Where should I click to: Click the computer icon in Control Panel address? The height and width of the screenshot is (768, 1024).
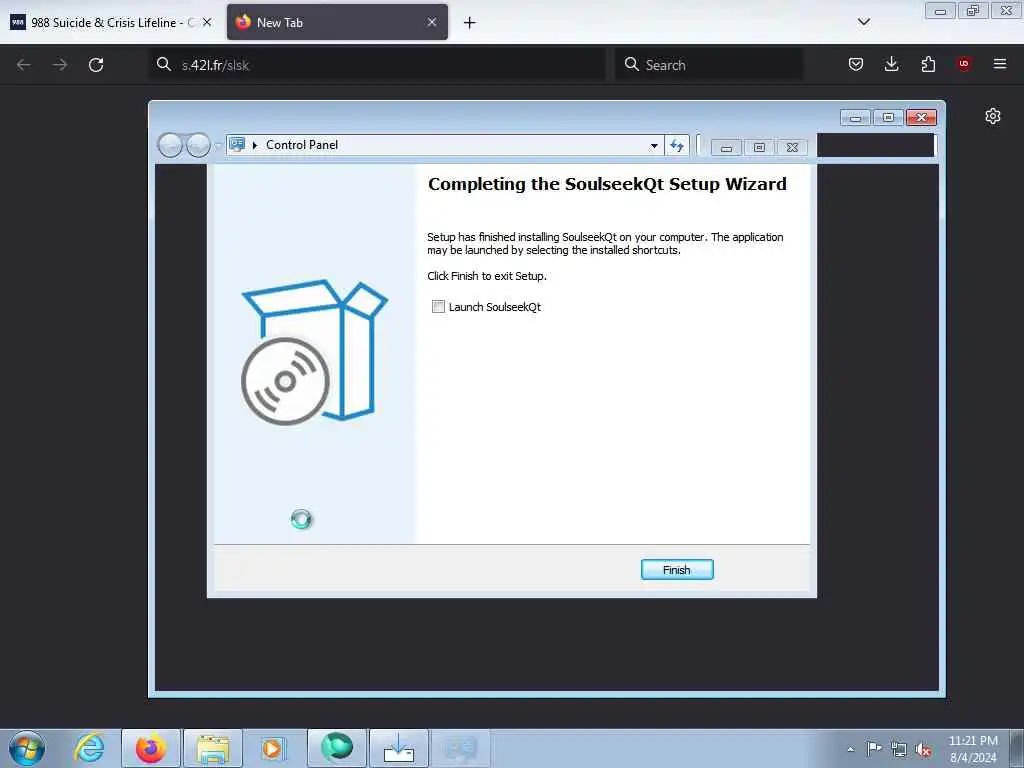click(x=237, y=144)
